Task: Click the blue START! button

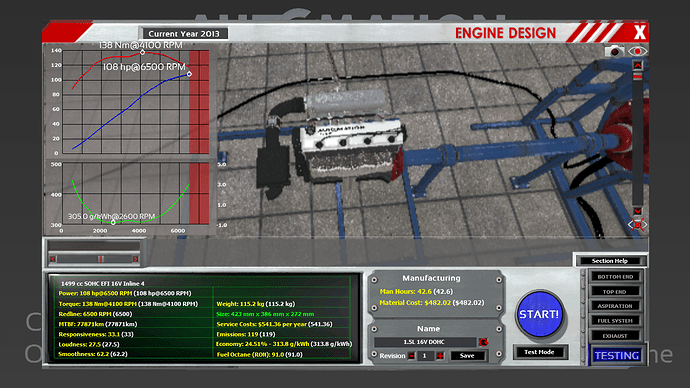Action: pyautogui.click(x=539, y=314)
